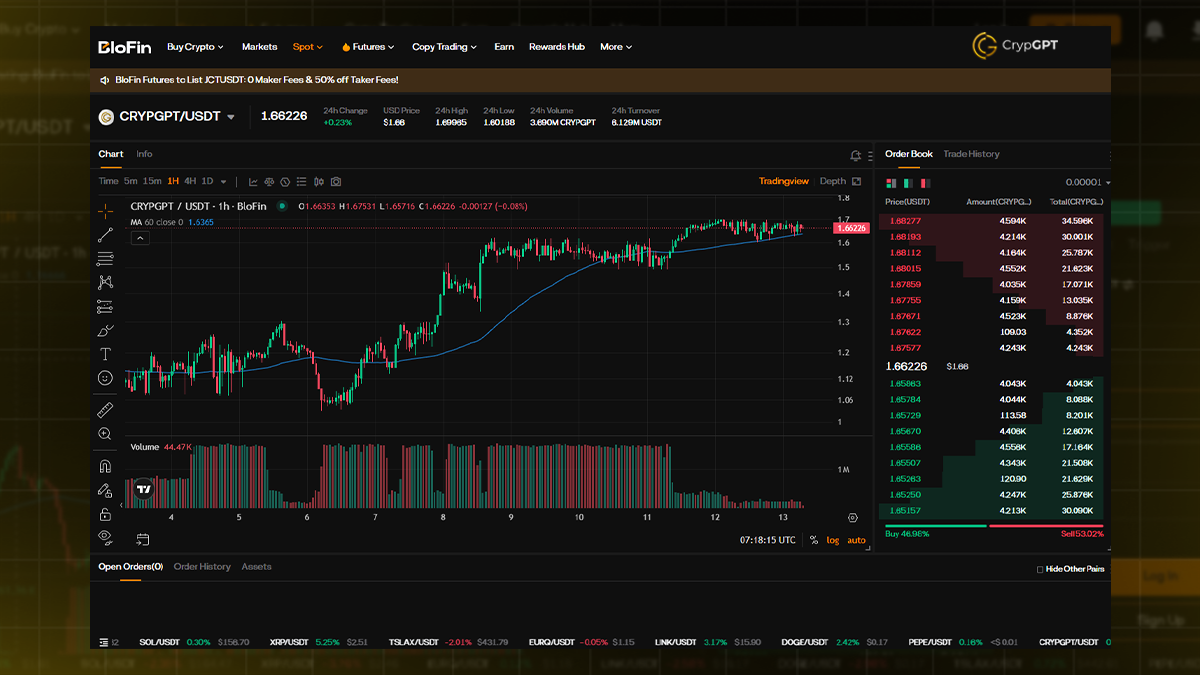
Task: Select the measure ruler tool
Action: (x=104, y=409)
